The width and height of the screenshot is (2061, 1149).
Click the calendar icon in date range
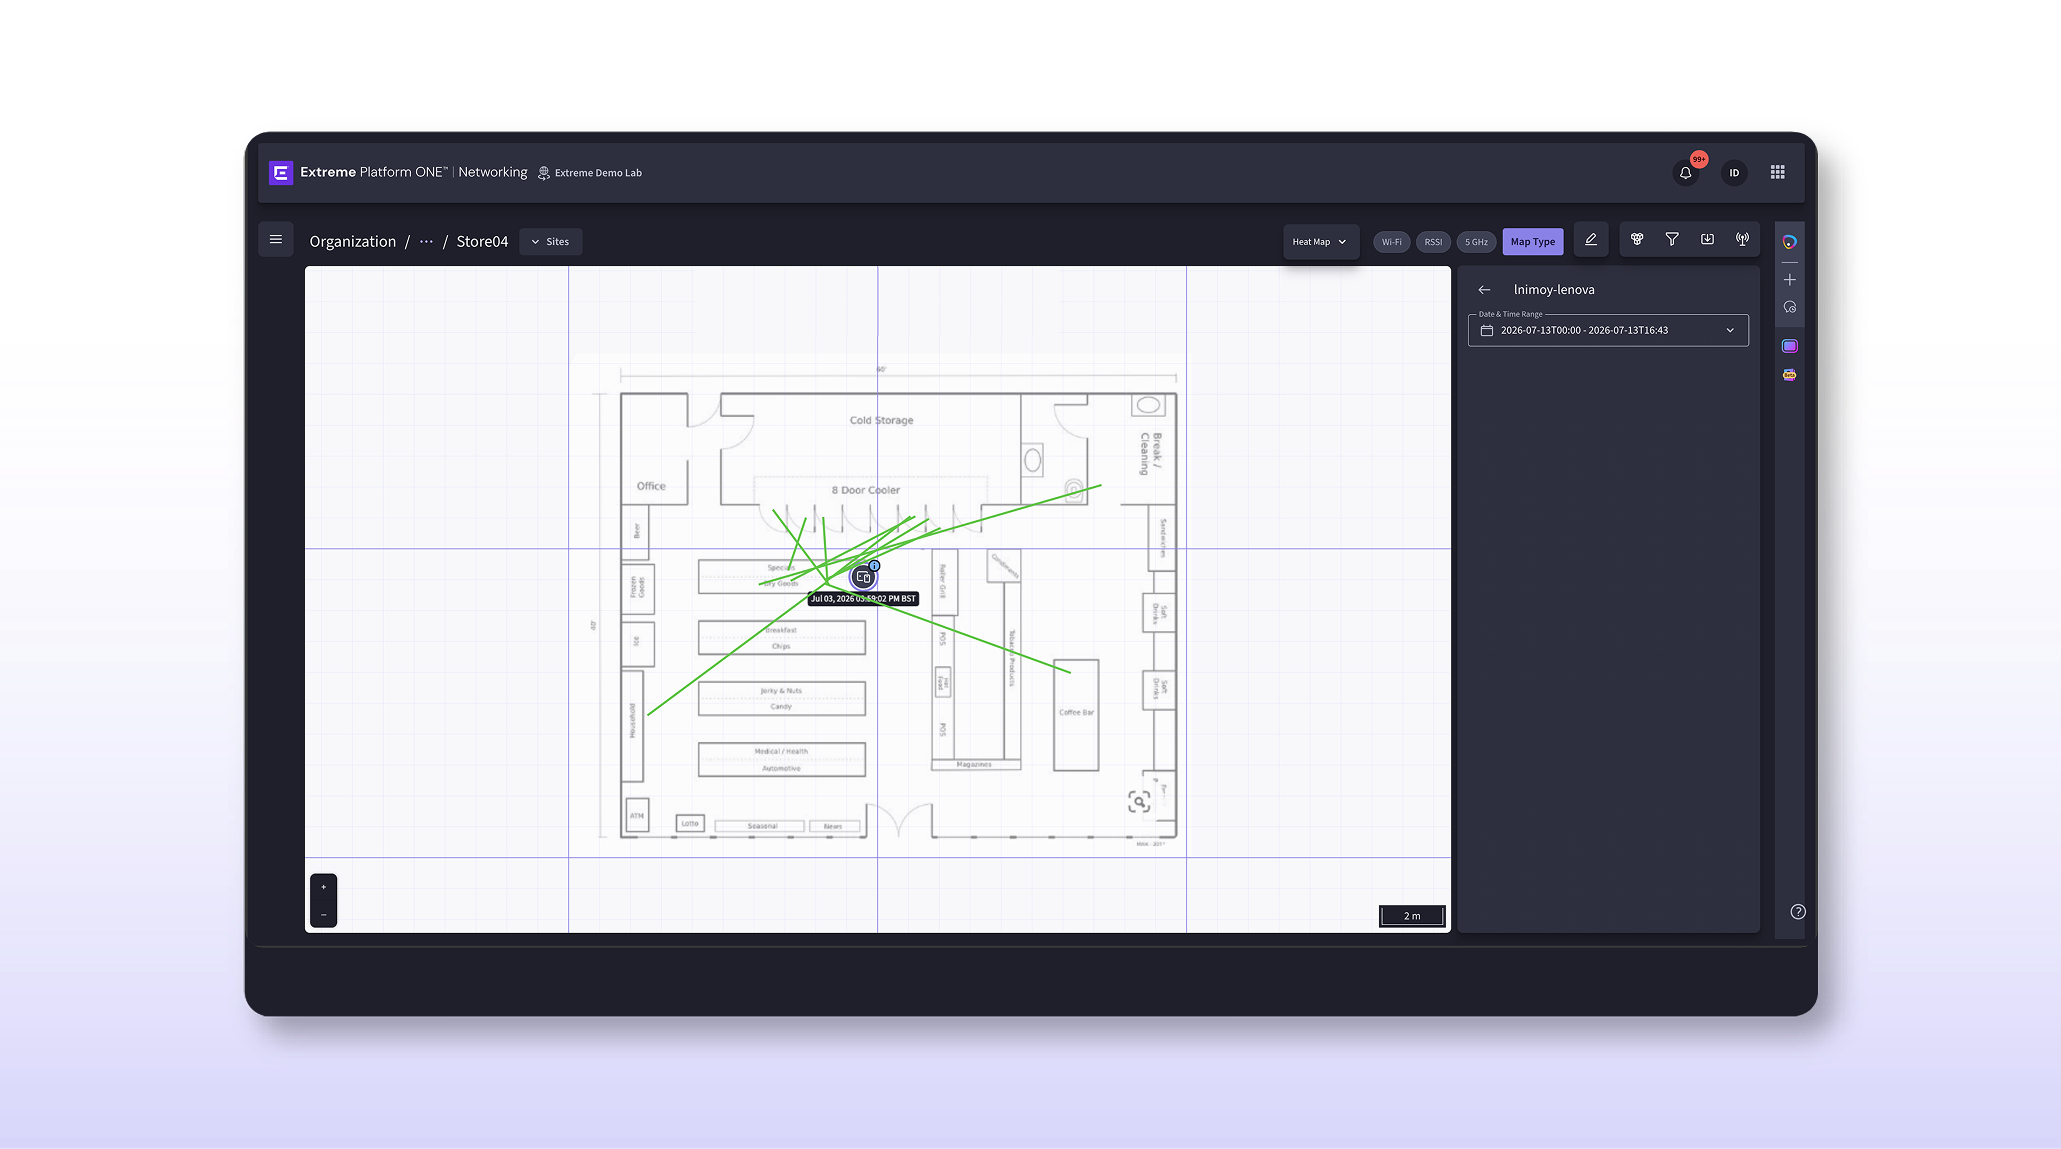click(x=1487, y=330)
